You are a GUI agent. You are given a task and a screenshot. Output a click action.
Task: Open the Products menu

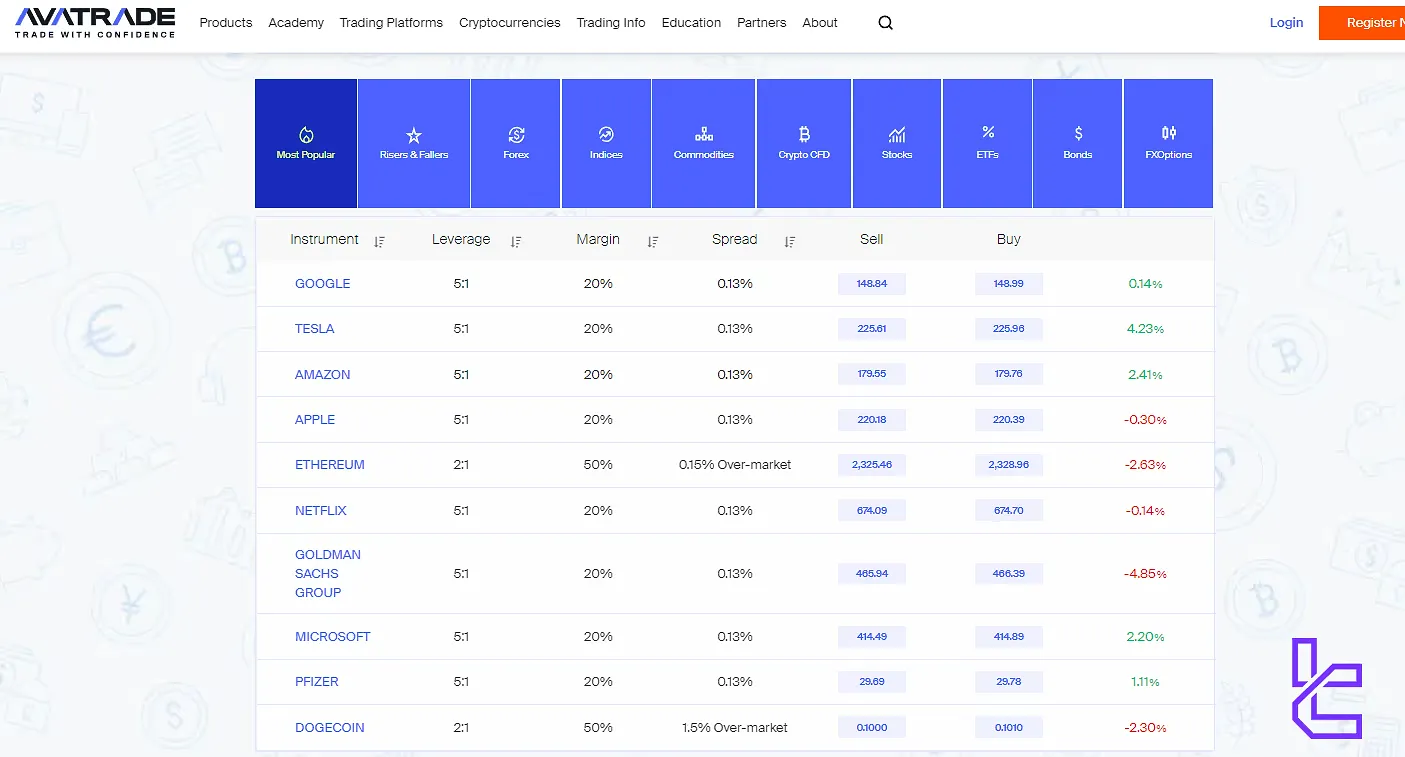pos(226,23)
